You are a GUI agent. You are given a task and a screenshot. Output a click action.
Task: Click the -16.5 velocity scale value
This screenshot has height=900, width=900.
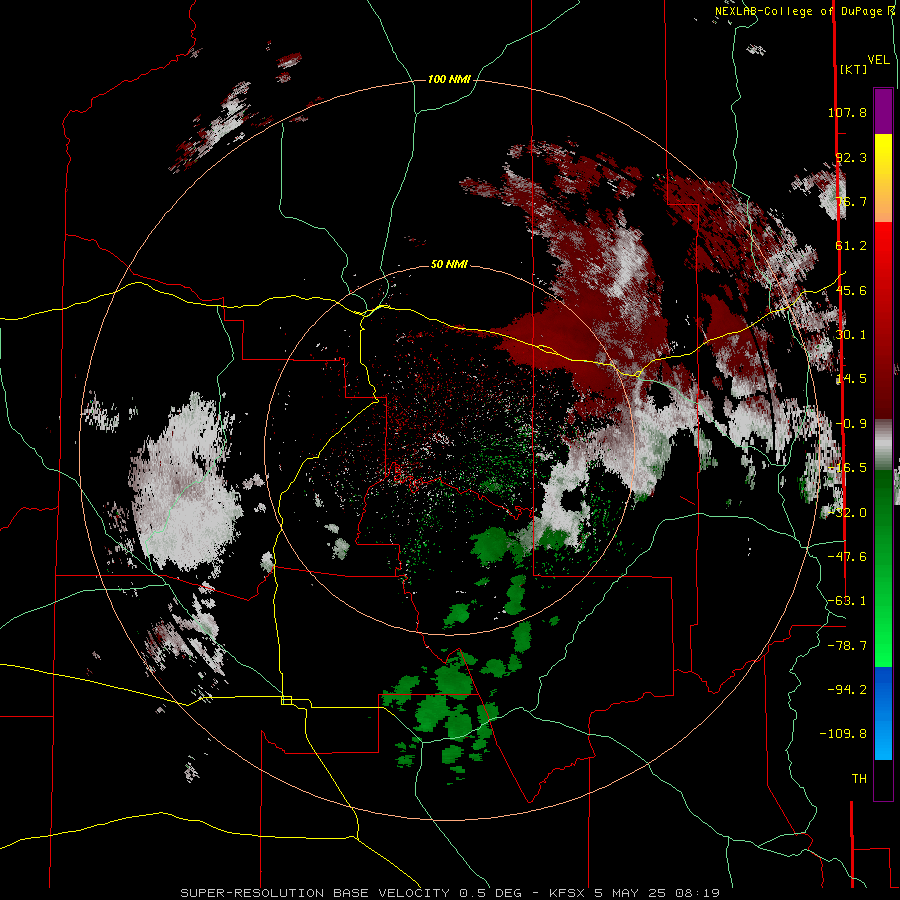(847, 468)
